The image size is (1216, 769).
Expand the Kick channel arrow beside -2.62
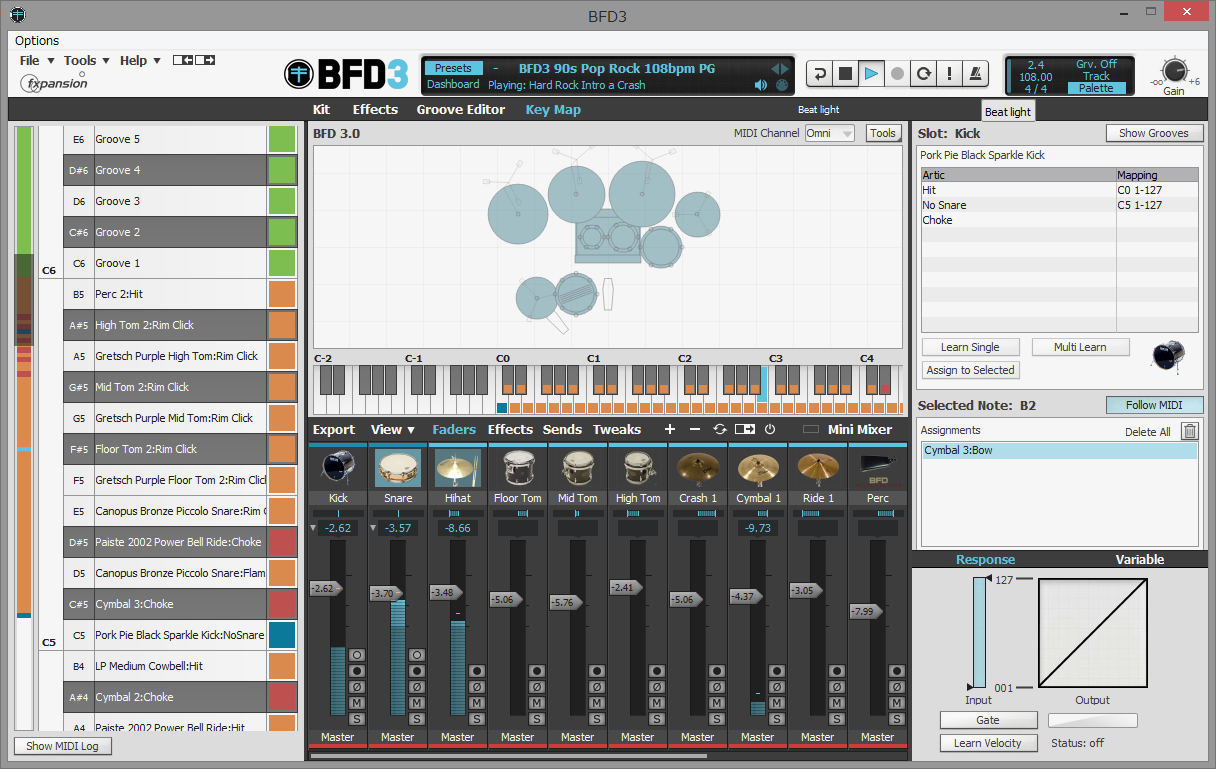(x=314, y=528)
